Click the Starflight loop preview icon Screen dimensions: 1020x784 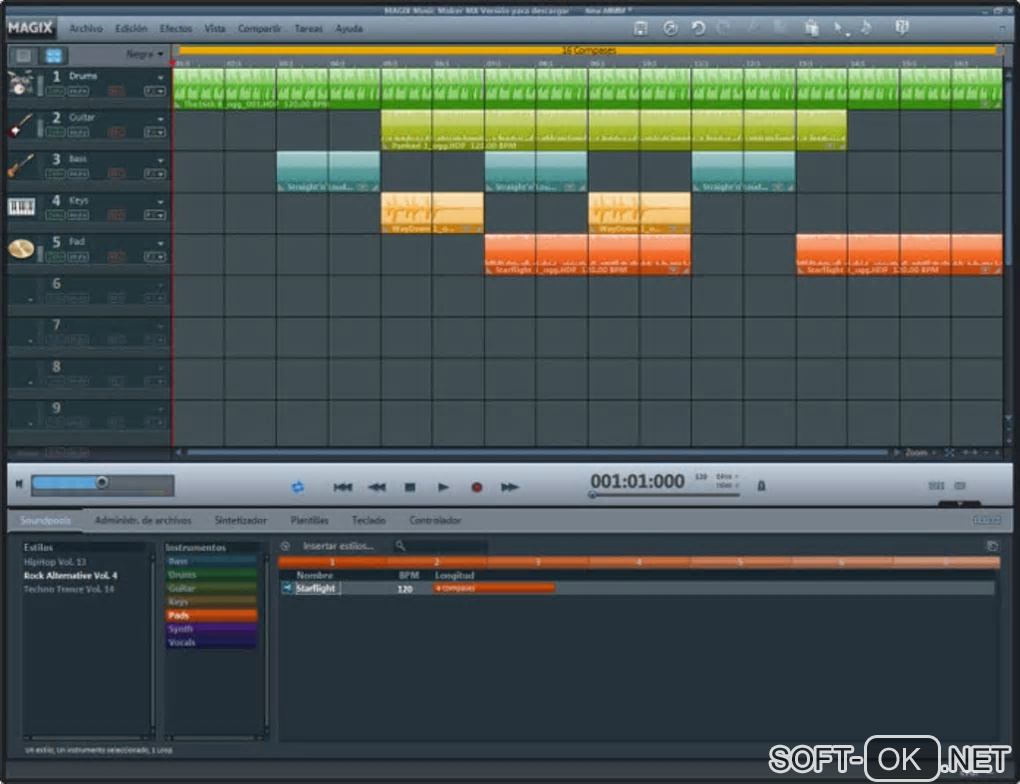click(287, 588)
